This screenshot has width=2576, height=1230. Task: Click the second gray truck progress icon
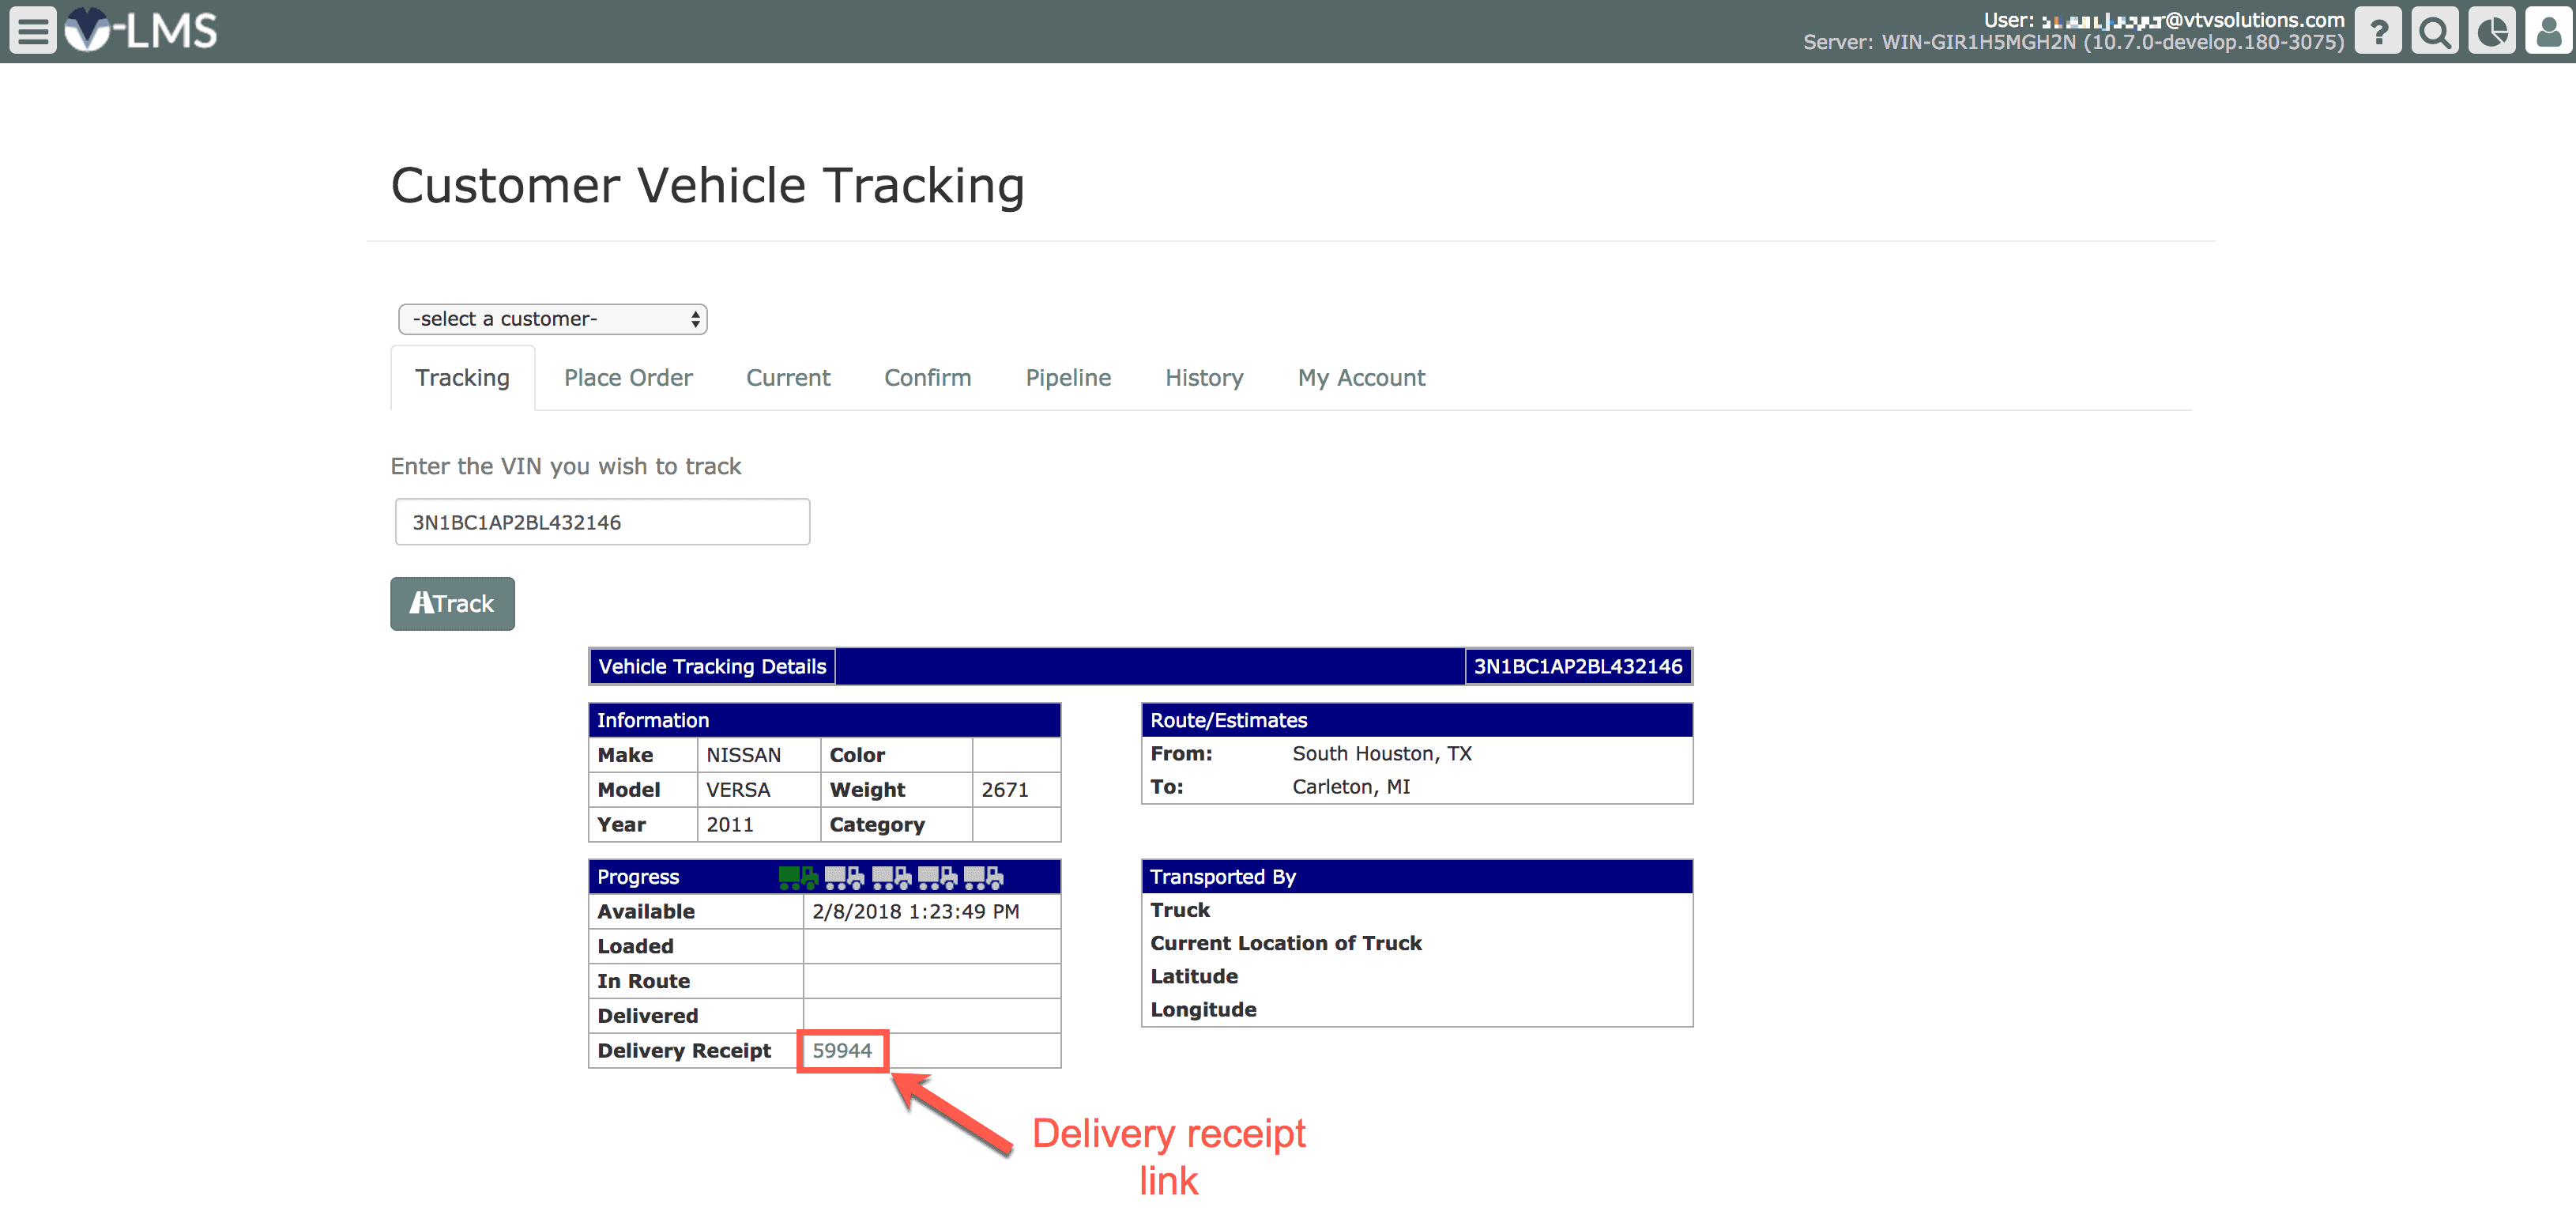[891, 878]
